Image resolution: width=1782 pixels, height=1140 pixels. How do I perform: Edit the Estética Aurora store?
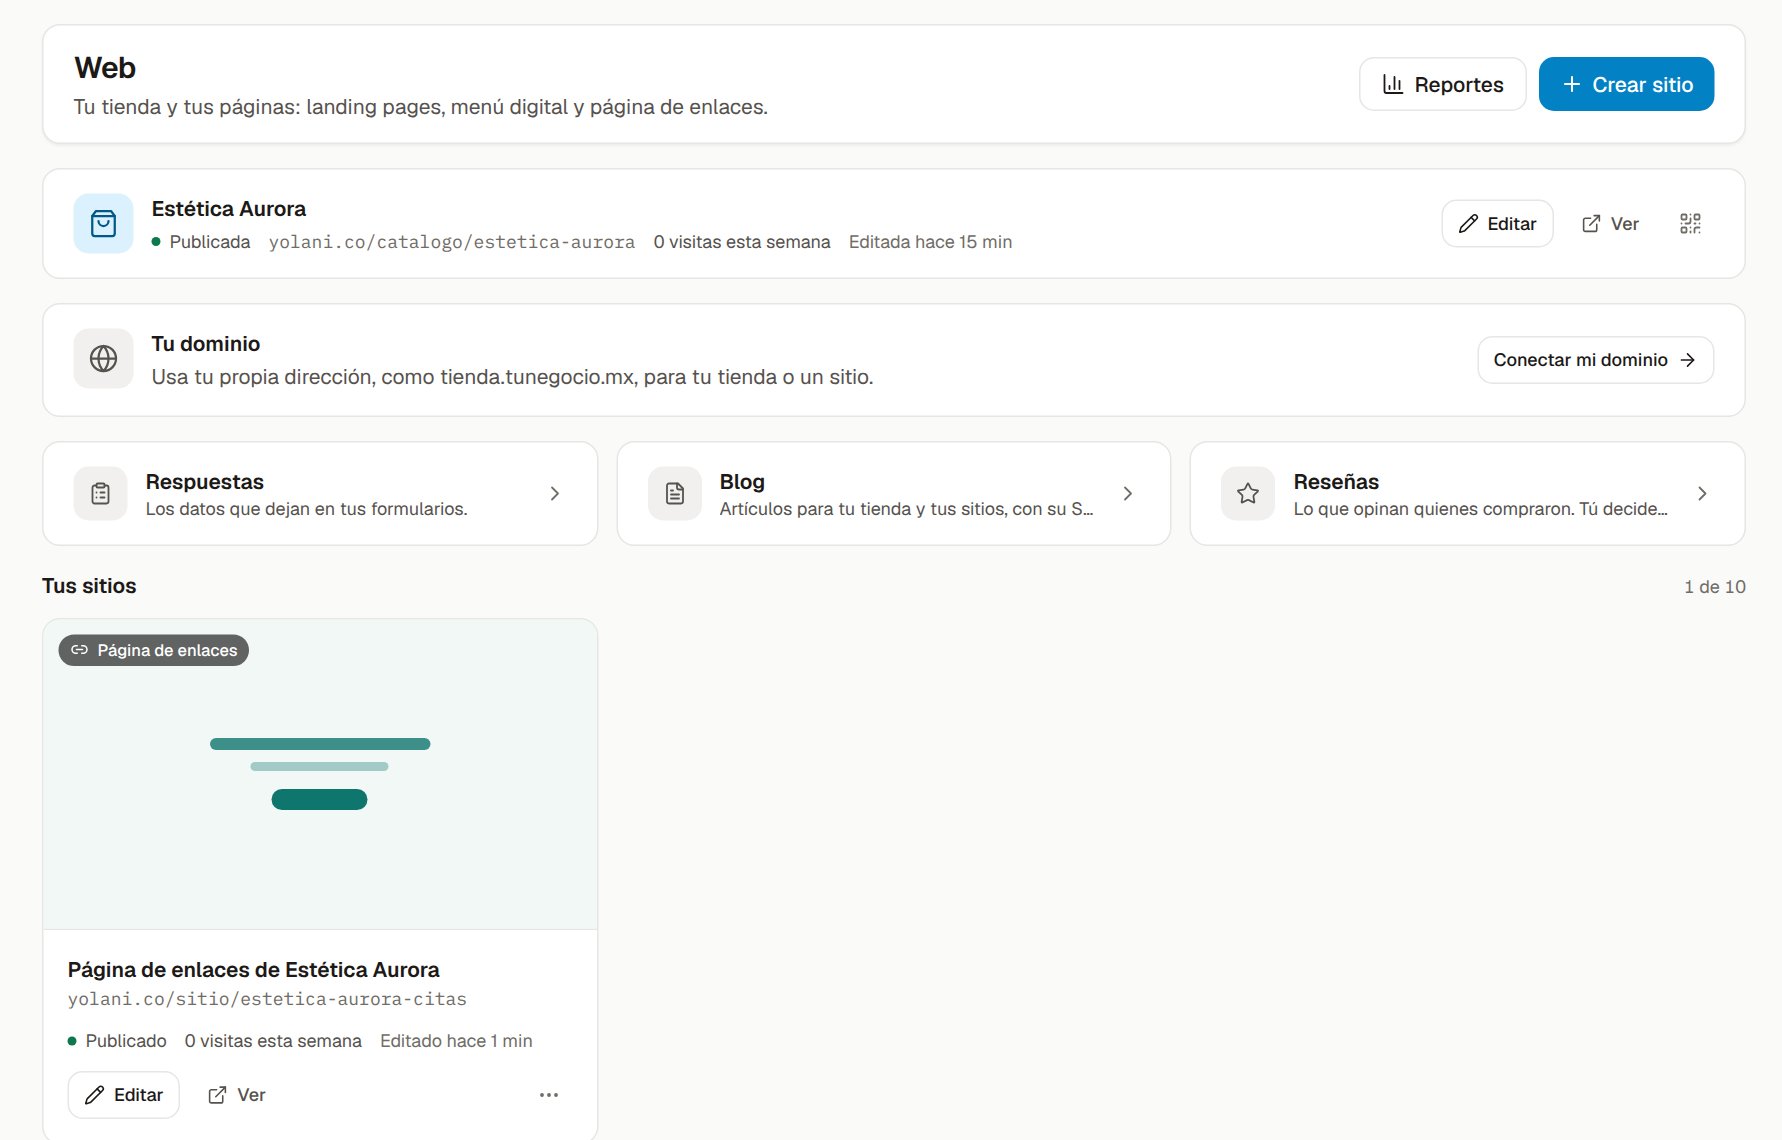[1497, 223]
